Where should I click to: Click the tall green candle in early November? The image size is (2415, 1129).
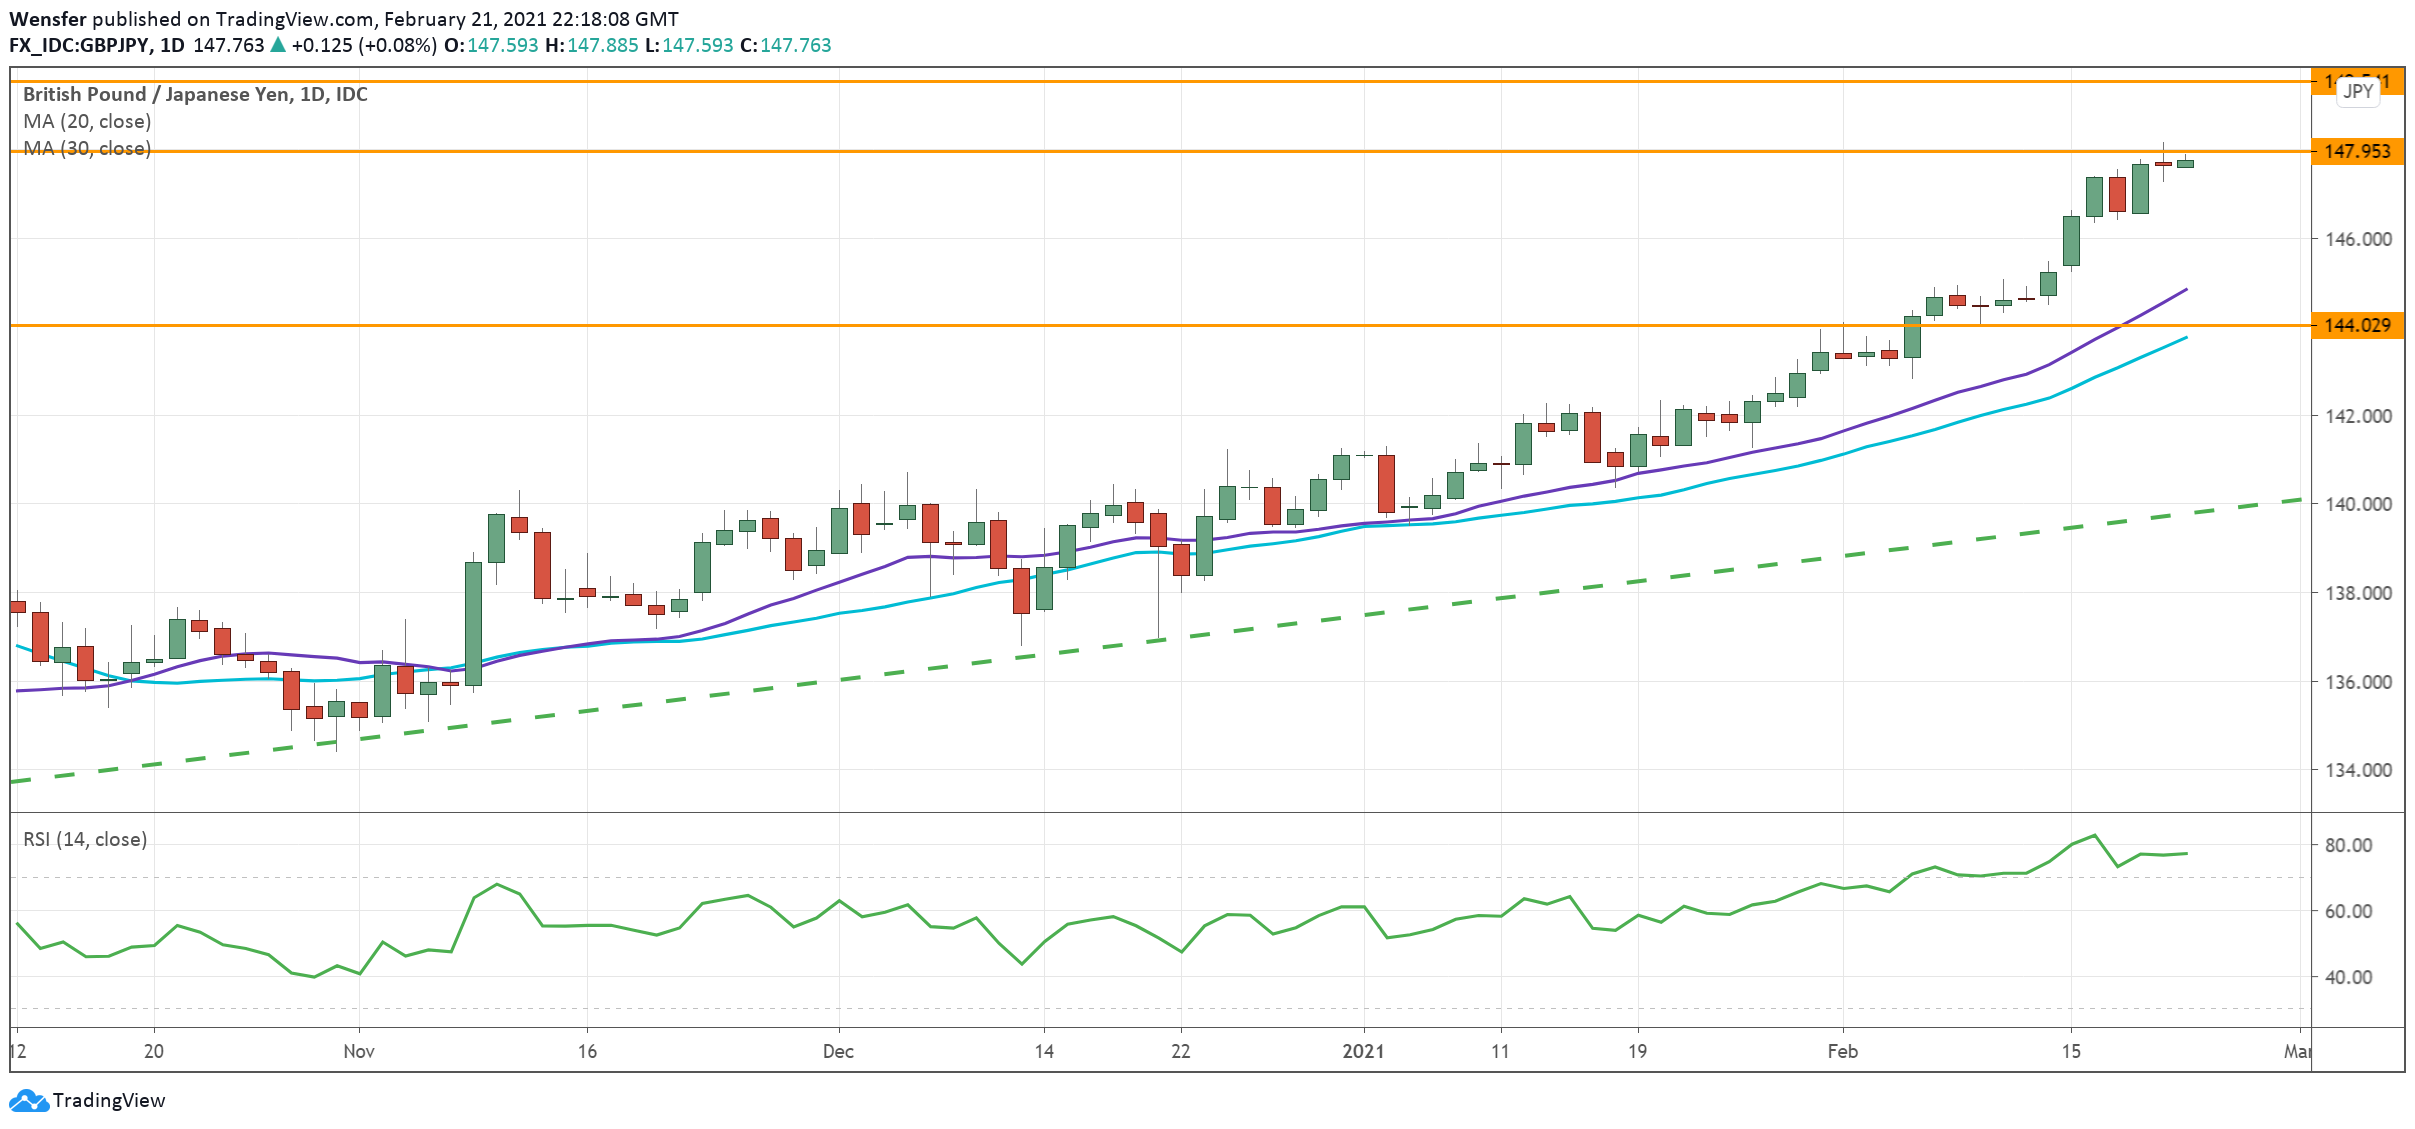pos(473,622)
